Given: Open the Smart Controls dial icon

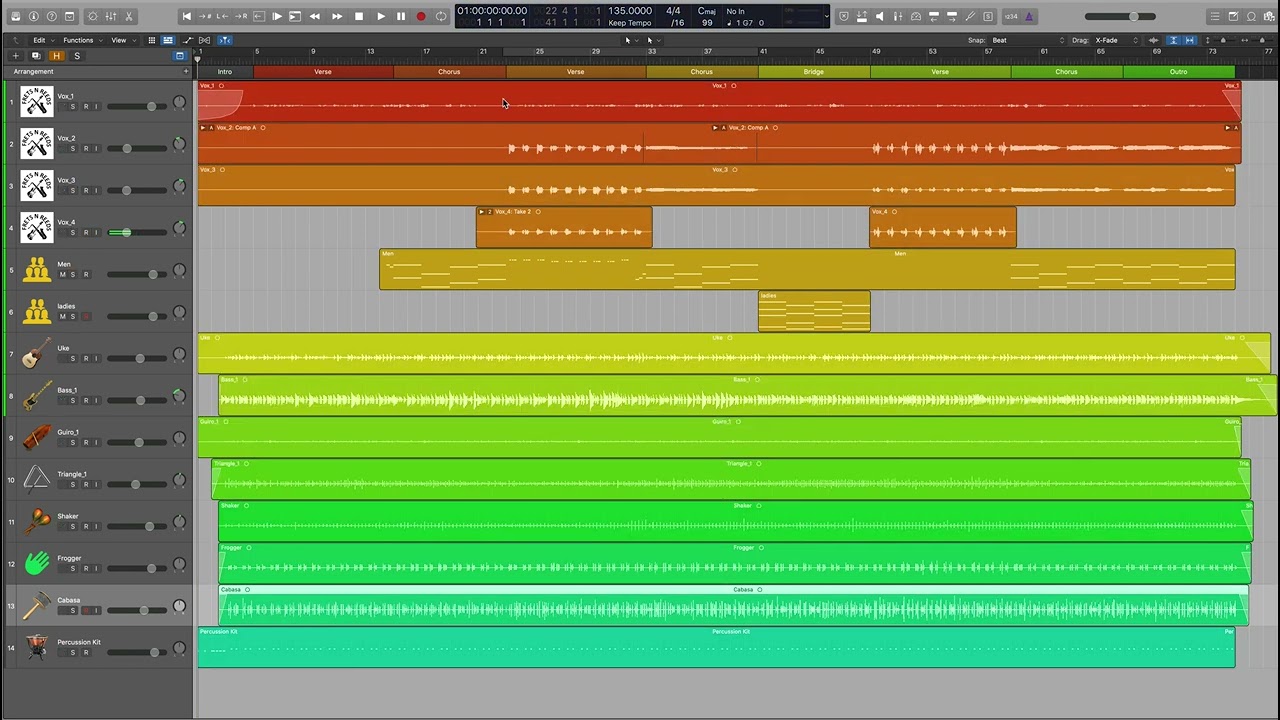Looking at the screenshot, I should pos(93,16).
